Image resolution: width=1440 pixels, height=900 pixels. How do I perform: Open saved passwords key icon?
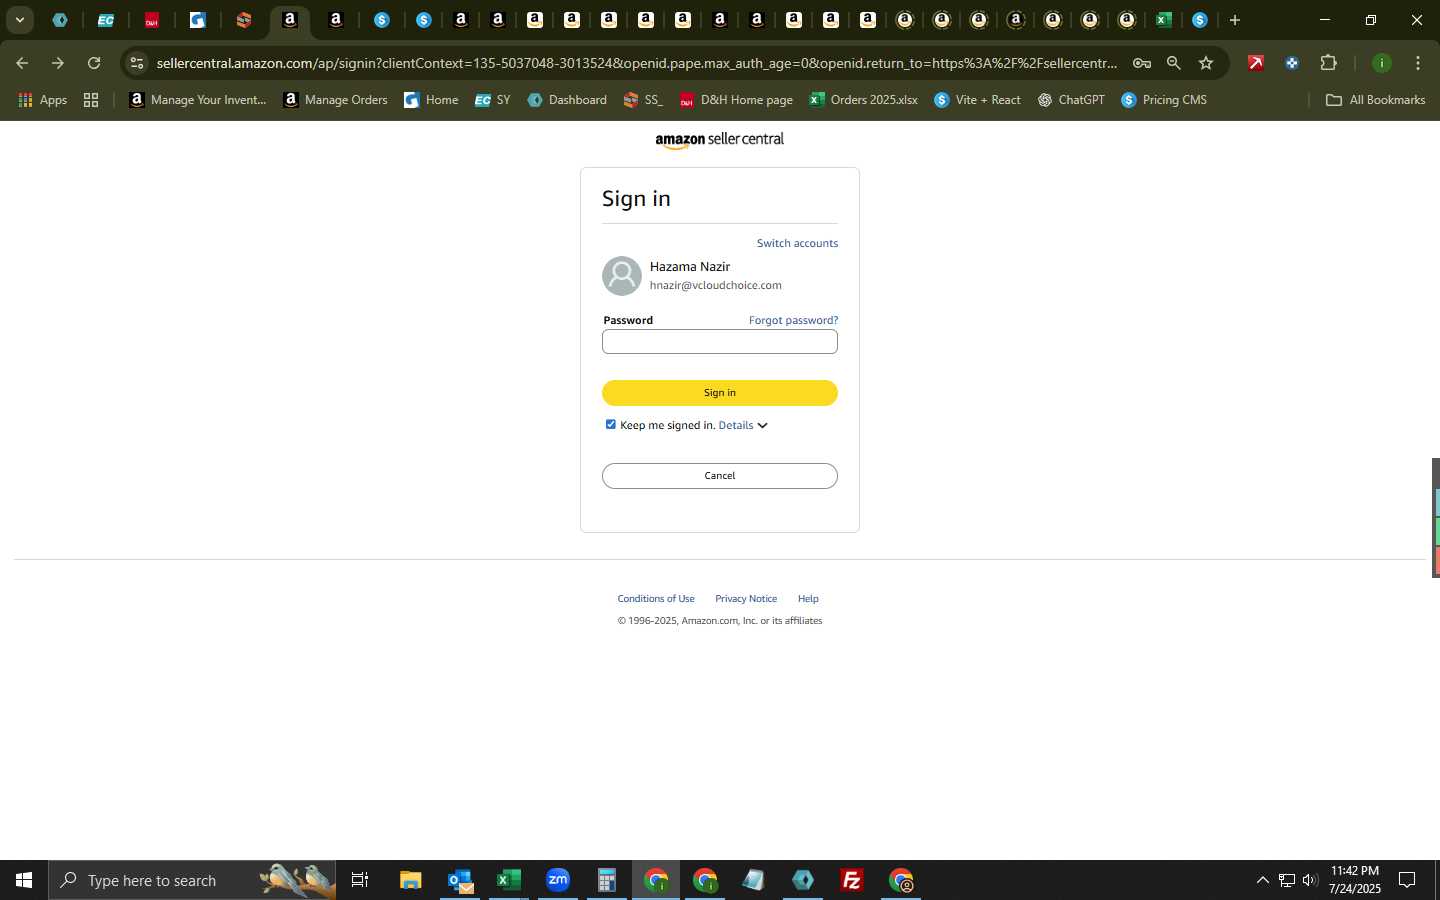[x=1141, y=63]
